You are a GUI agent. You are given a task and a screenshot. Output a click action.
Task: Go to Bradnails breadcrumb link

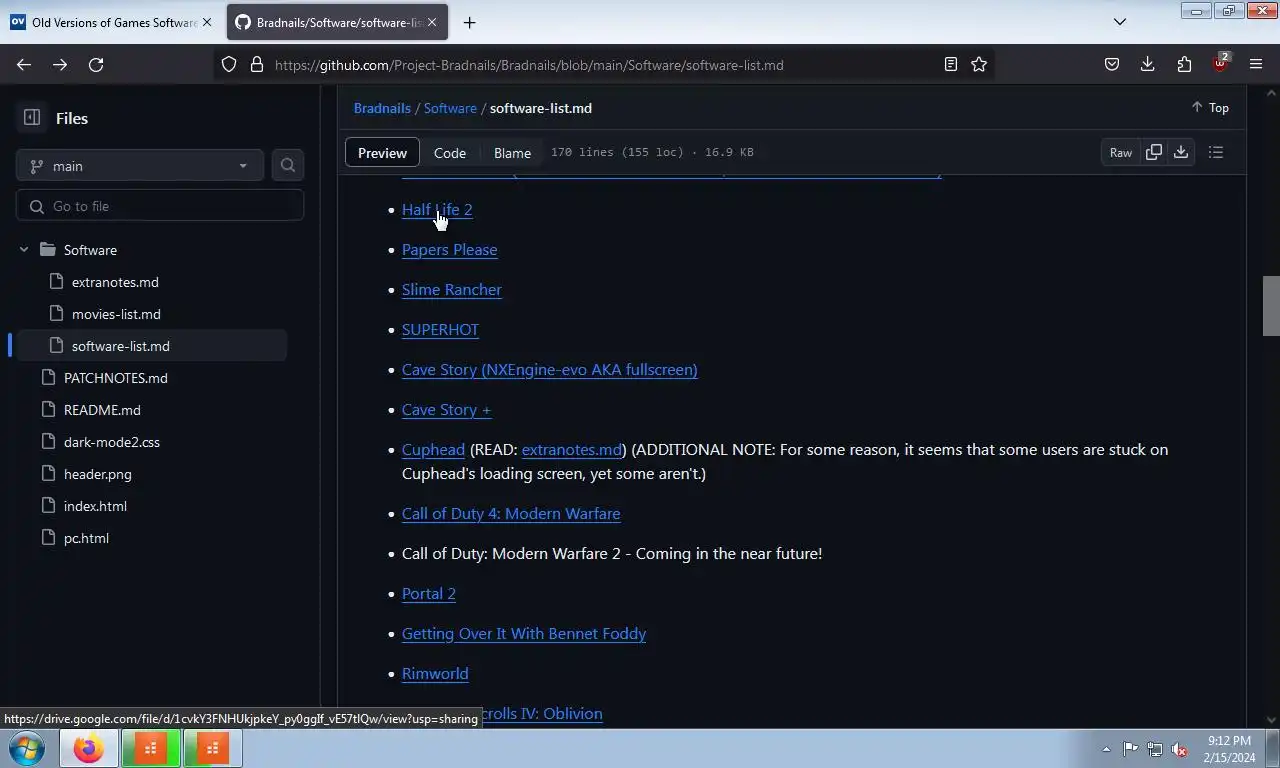tap(382, 108)
